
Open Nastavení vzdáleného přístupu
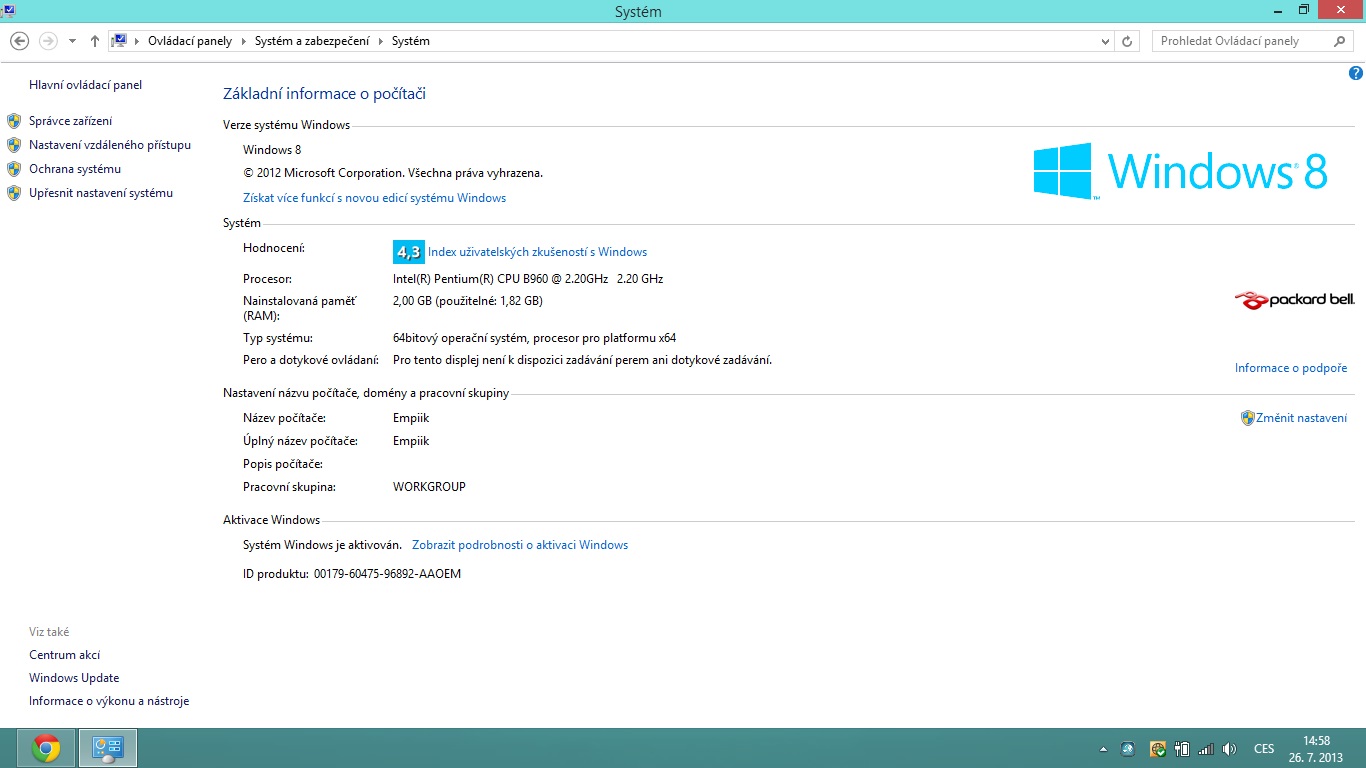tap(110, 145)
